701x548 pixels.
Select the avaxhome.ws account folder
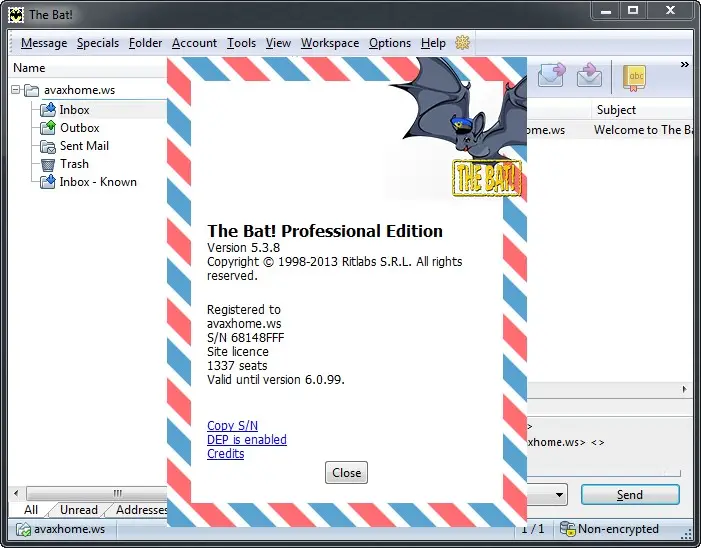79,90
